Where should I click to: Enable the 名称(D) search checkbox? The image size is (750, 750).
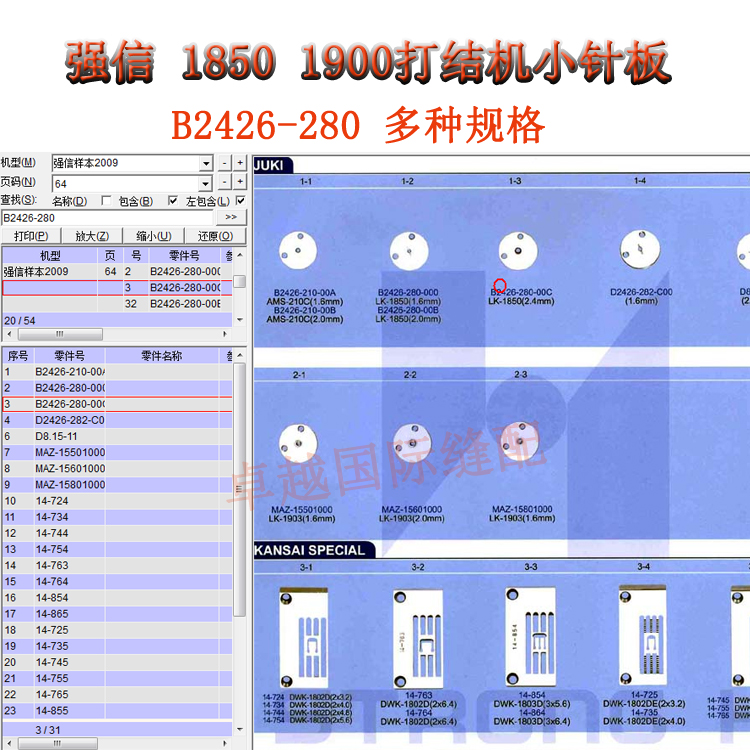click(106, 200)
